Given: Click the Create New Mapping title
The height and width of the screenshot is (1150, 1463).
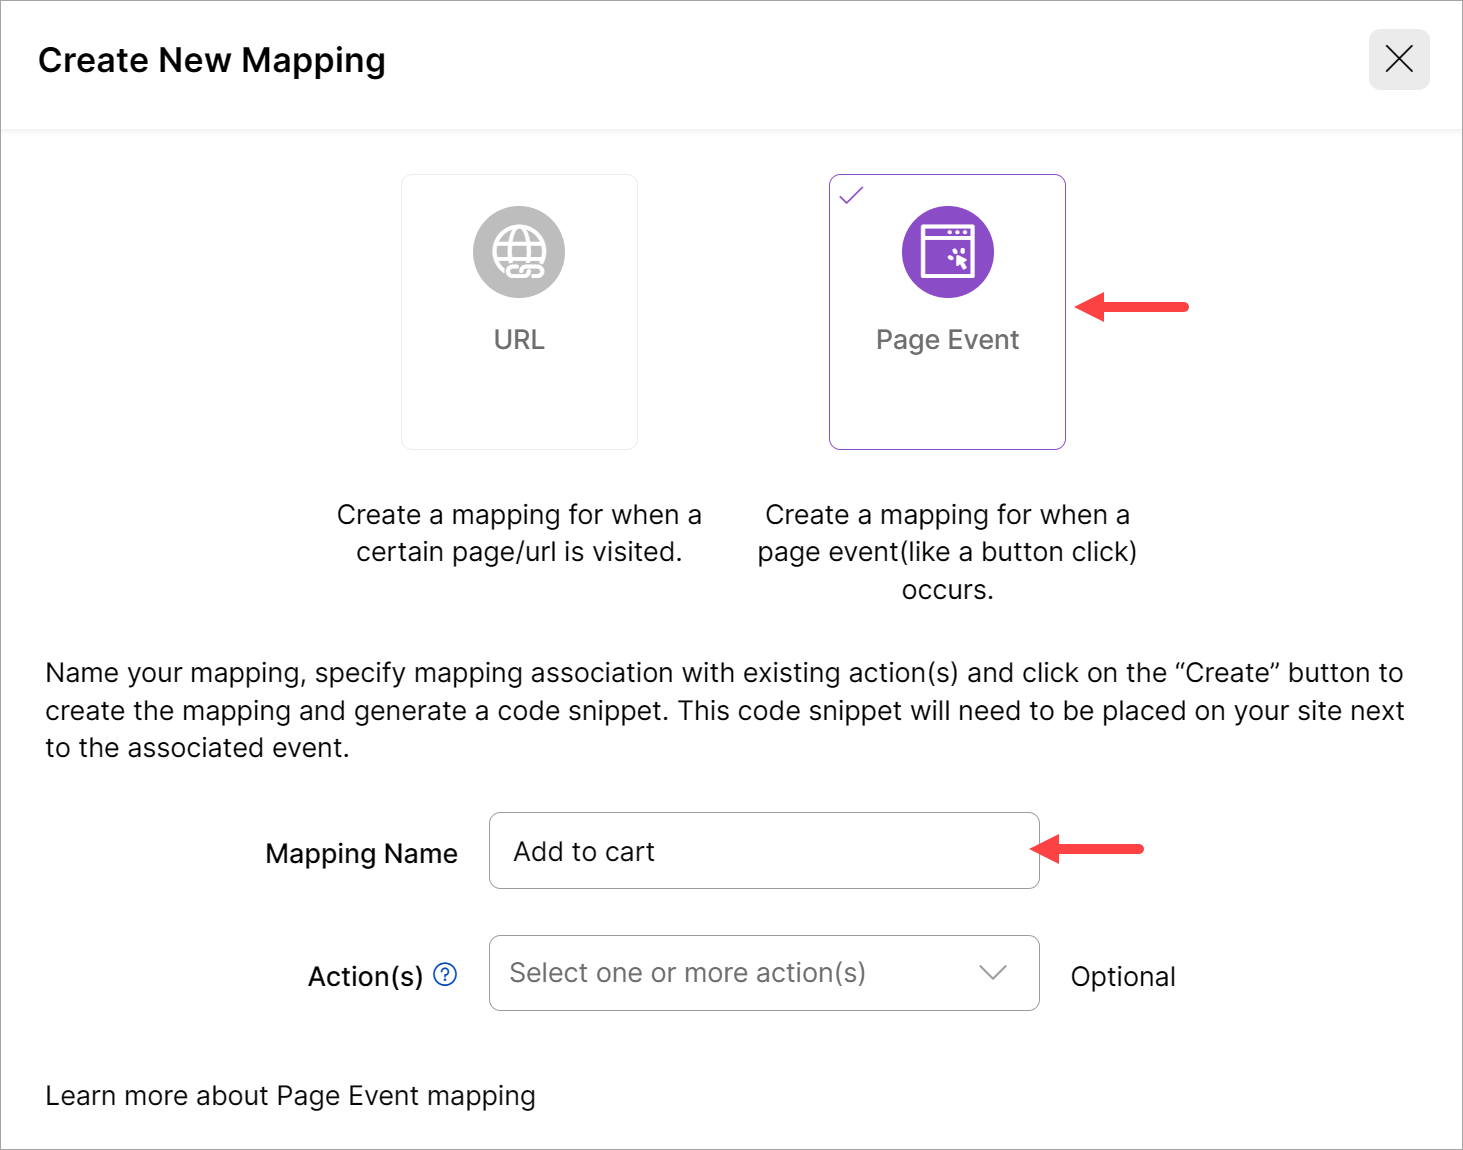Looking at the screenshot, I should pyautogui.click(x=211, y=60).
